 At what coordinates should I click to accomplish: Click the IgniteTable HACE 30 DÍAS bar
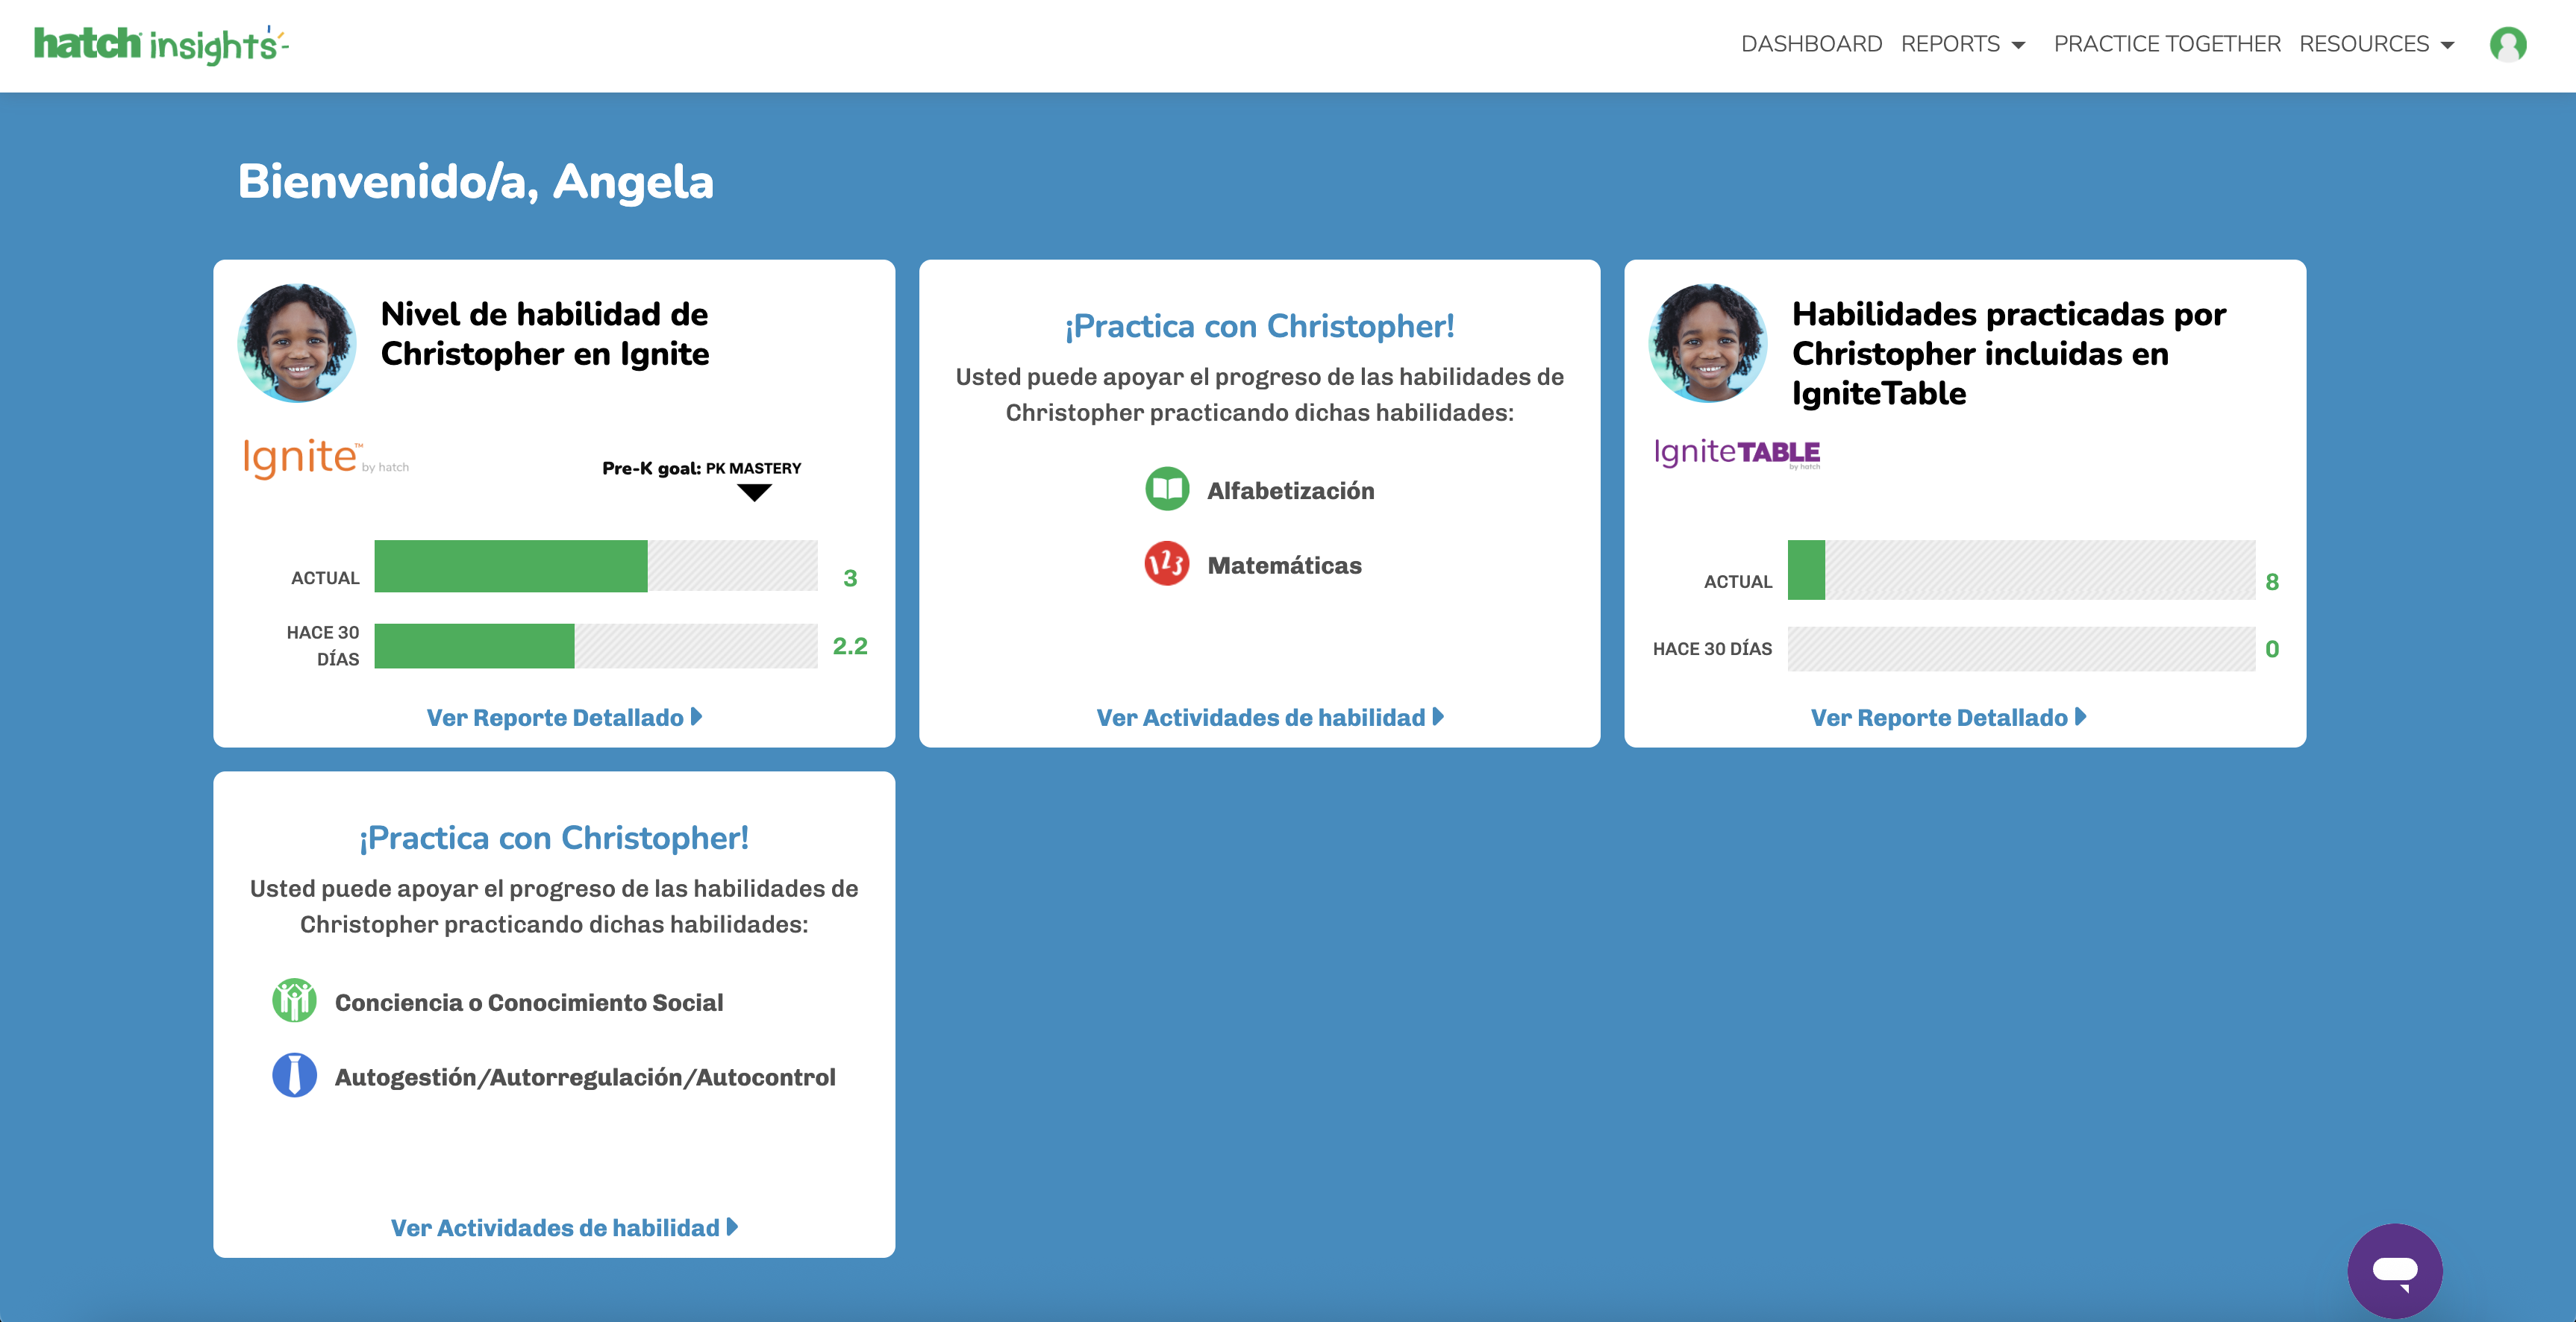tap(2021, 649)
